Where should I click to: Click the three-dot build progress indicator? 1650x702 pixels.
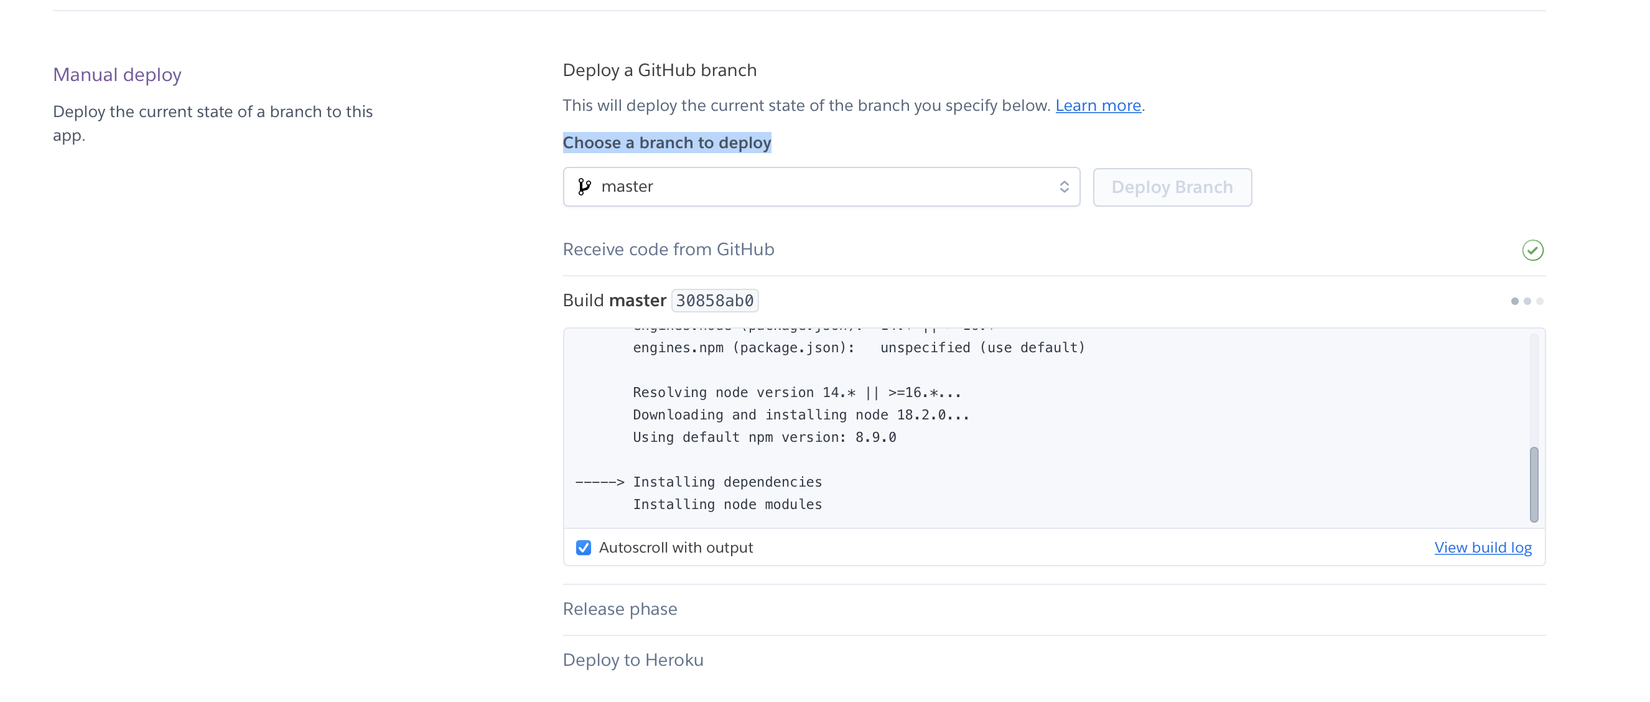(1527, 301)
